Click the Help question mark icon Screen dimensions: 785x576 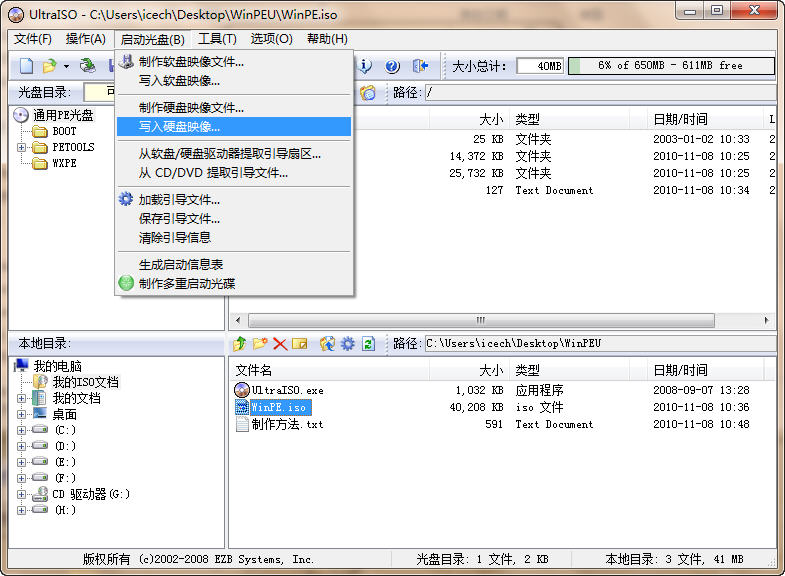pos(392,66)
